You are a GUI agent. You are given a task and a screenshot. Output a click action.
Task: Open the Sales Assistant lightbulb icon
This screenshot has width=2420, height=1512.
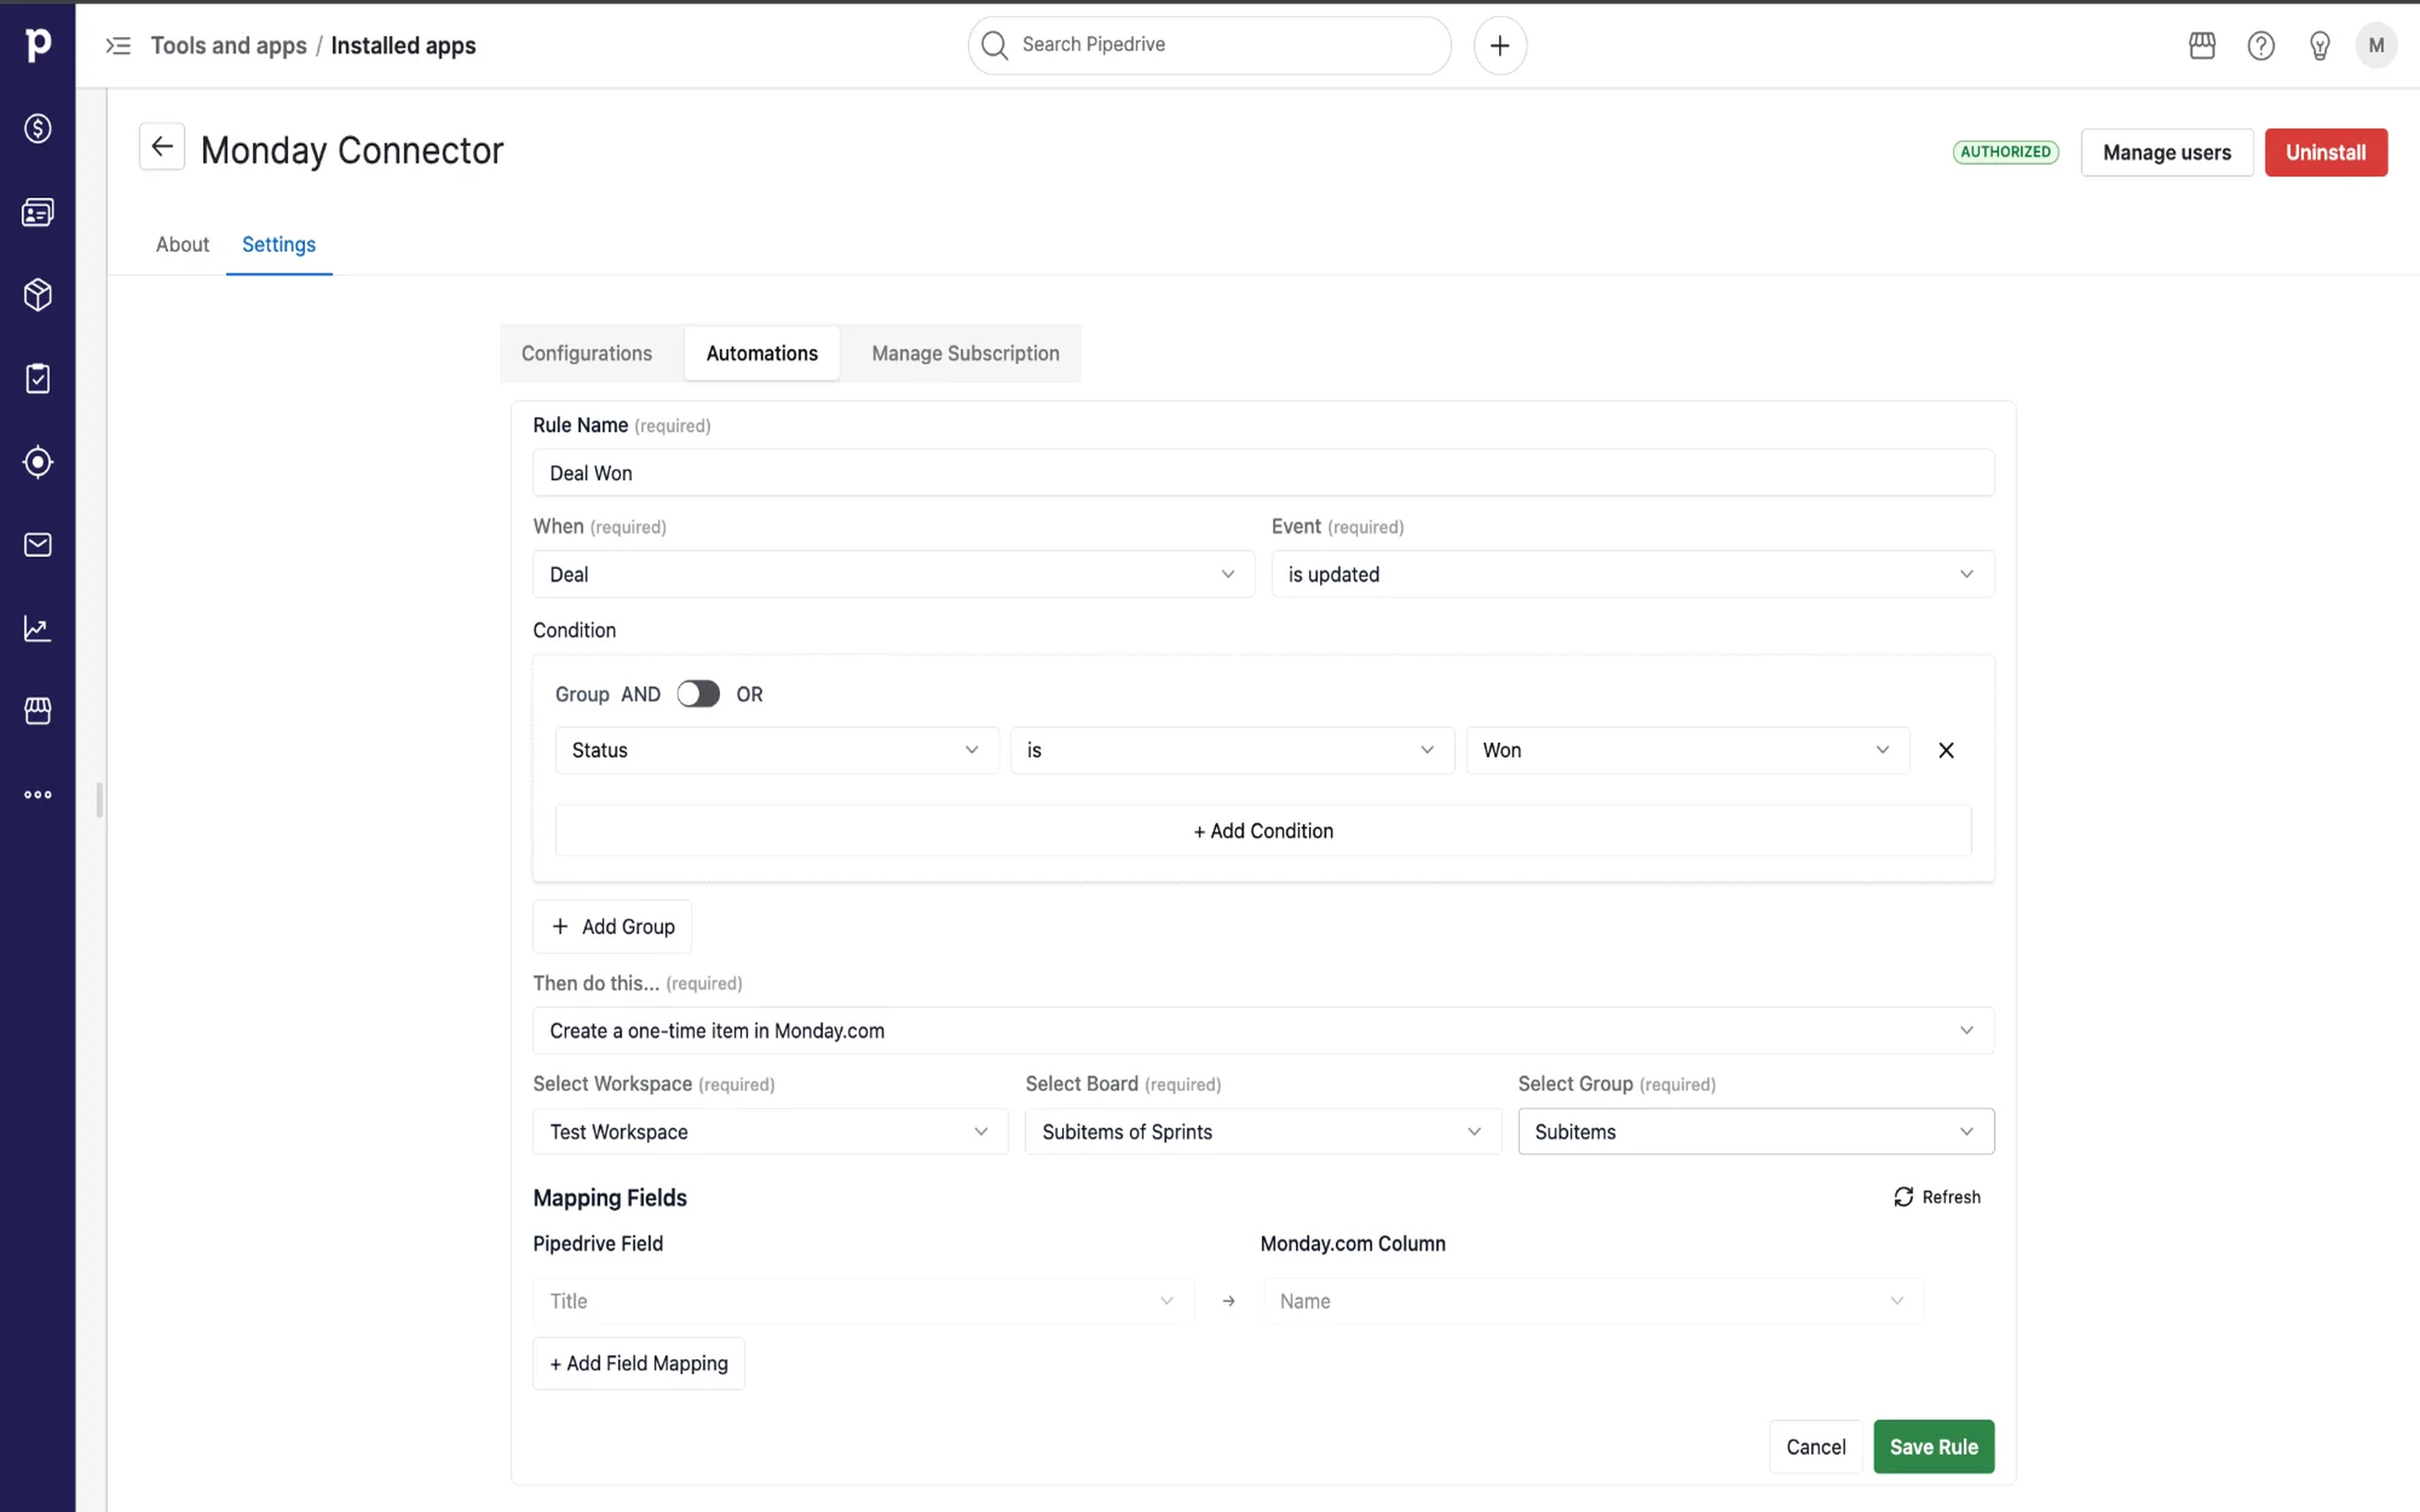2320,45
